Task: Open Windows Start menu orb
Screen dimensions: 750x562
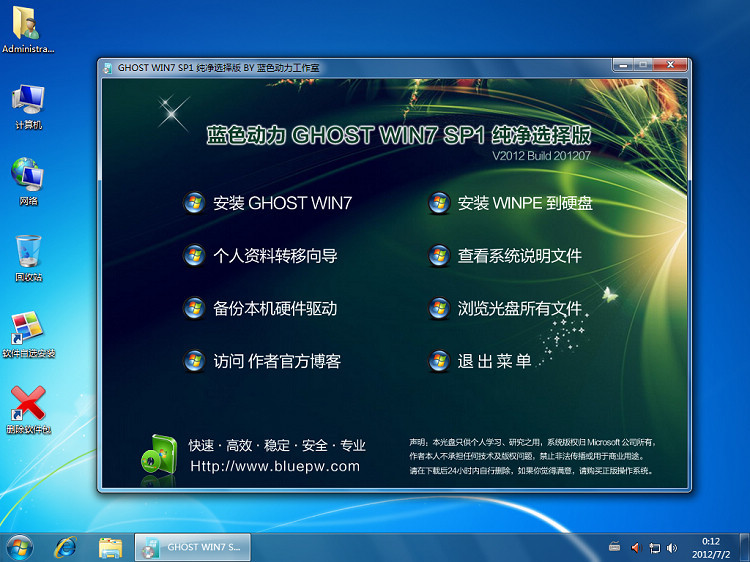Action: coord(20,547)
